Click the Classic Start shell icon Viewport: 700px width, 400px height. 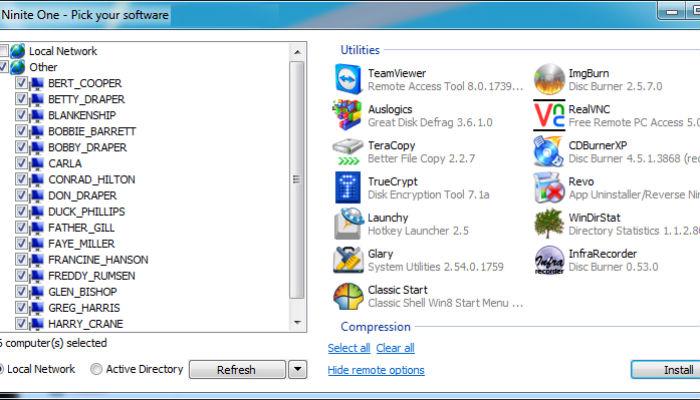(347, 296)
